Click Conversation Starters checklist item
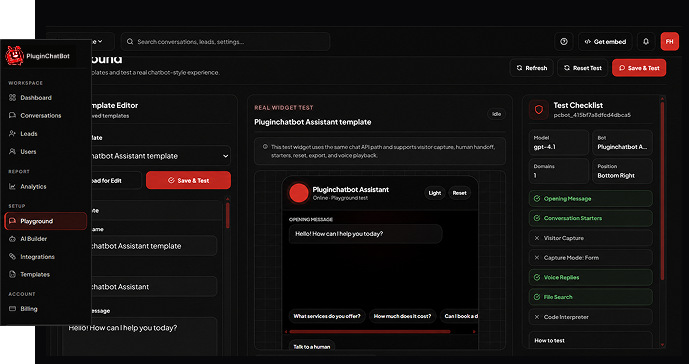This screenshot has height=364, width=689. 591,218
